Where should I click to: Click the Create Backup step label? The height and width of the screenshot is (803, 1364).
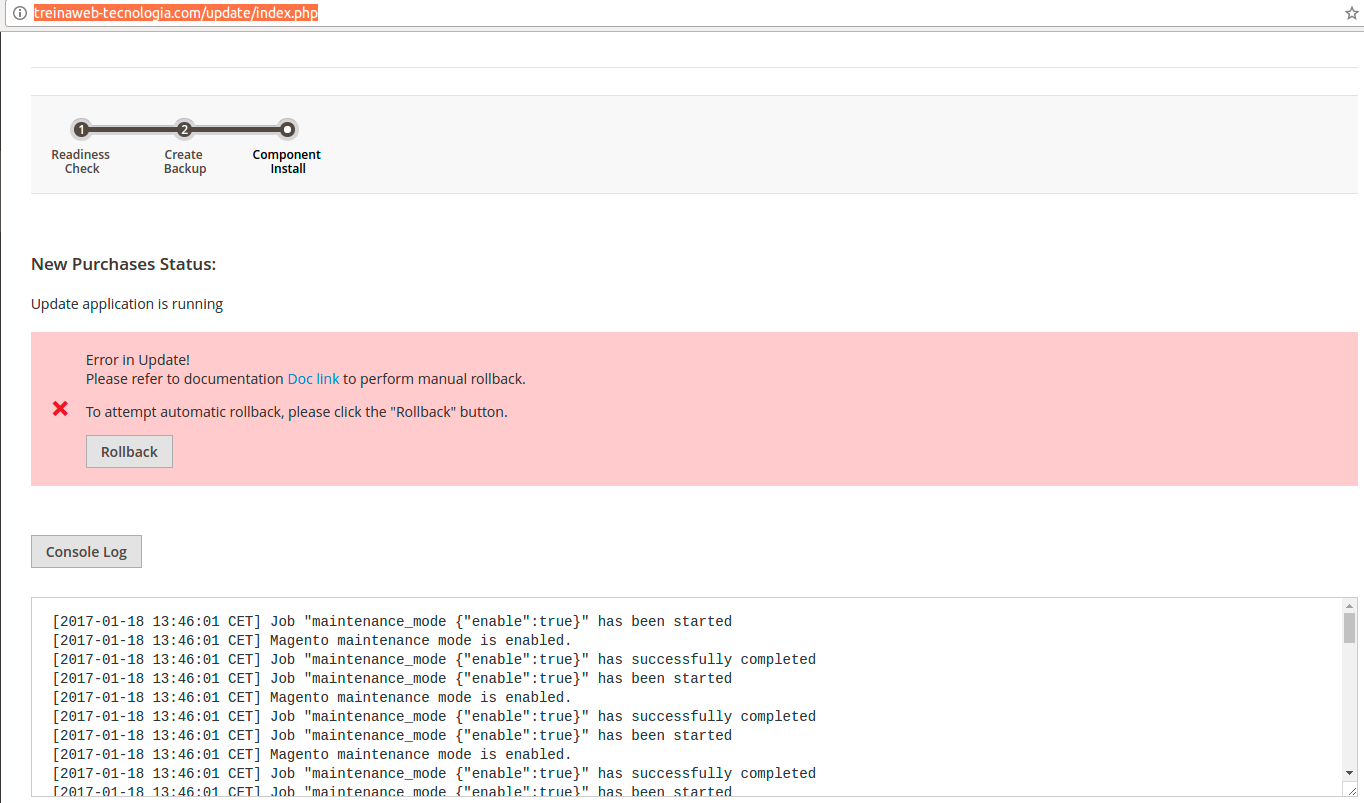[x=184, y=161]
